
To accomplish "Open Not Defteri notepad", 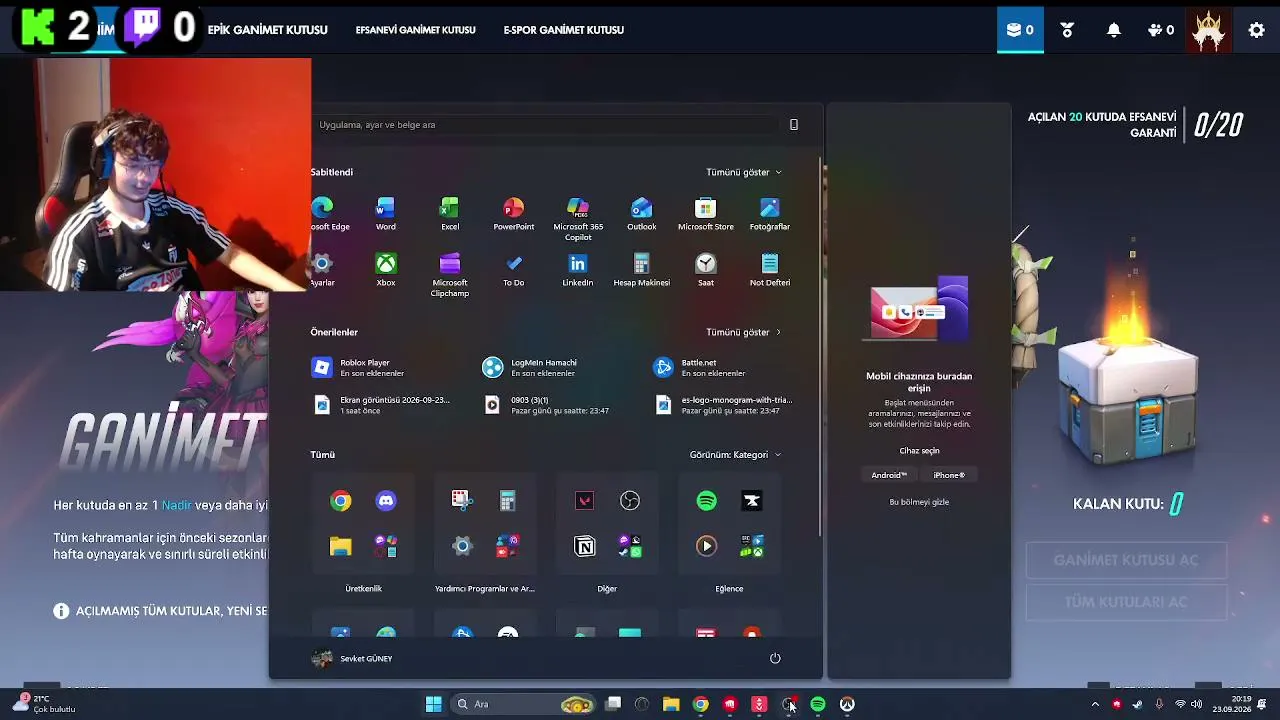I will point(770,269).
